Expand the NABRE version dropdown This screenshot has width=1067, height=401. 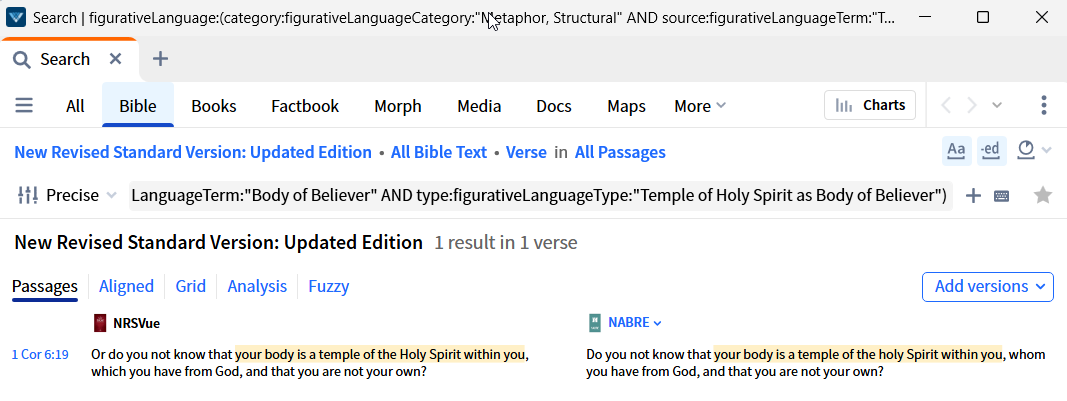point(657,323)
